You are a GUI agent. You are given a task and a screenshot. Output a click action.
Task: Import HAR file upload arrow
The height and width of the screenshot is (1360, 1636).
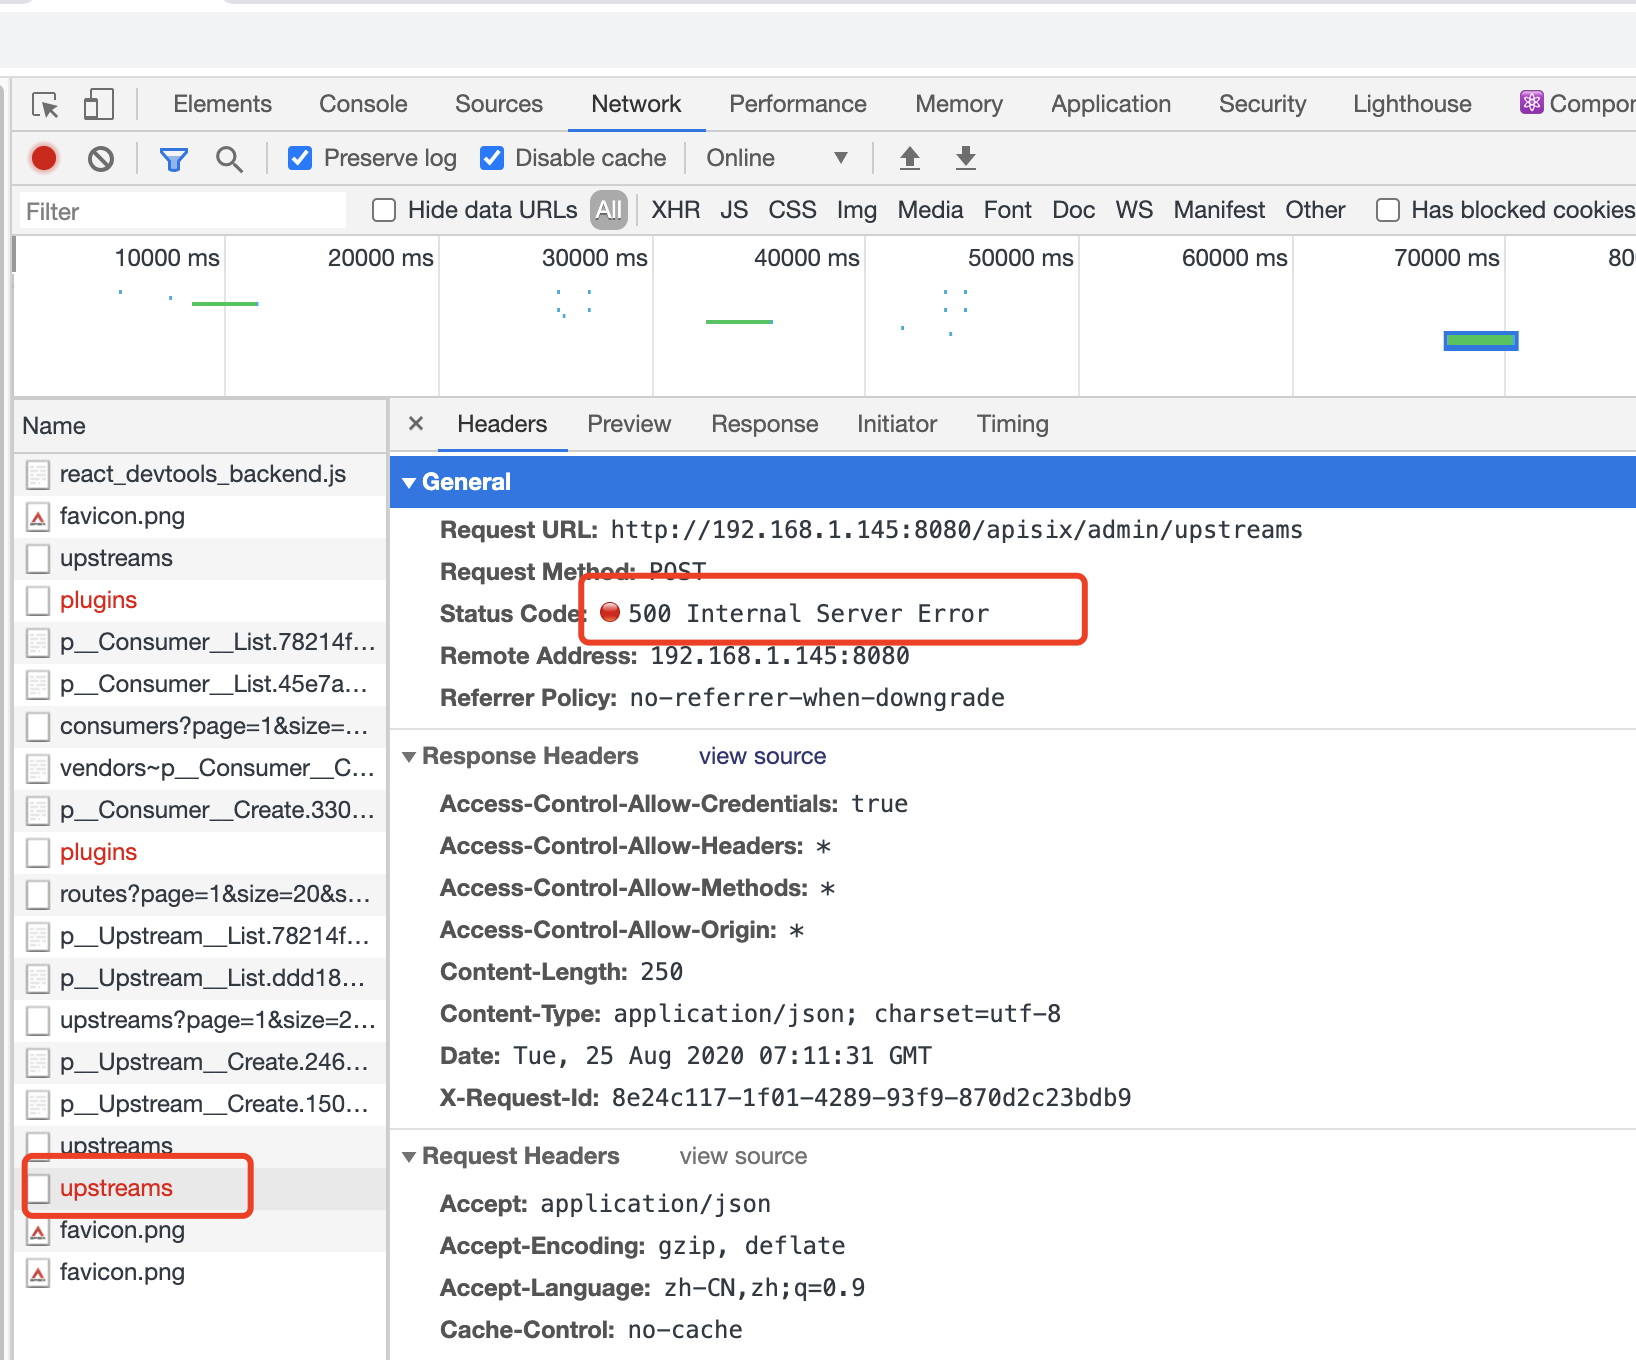910,158
